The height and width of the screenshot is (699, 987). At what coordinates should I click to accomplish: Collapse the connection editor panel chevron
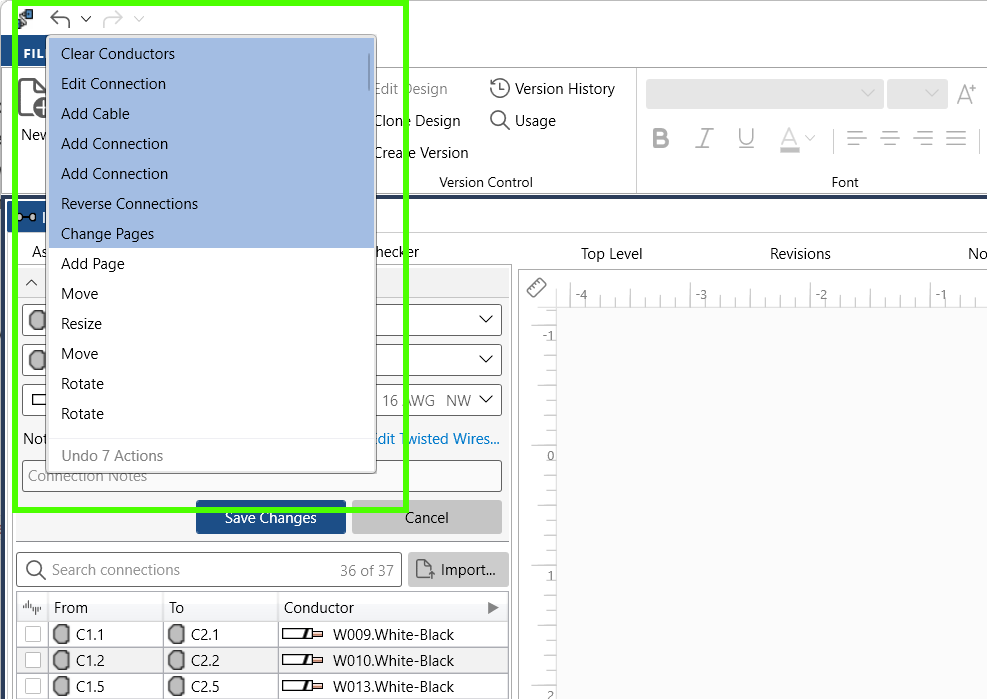point(31,283)
